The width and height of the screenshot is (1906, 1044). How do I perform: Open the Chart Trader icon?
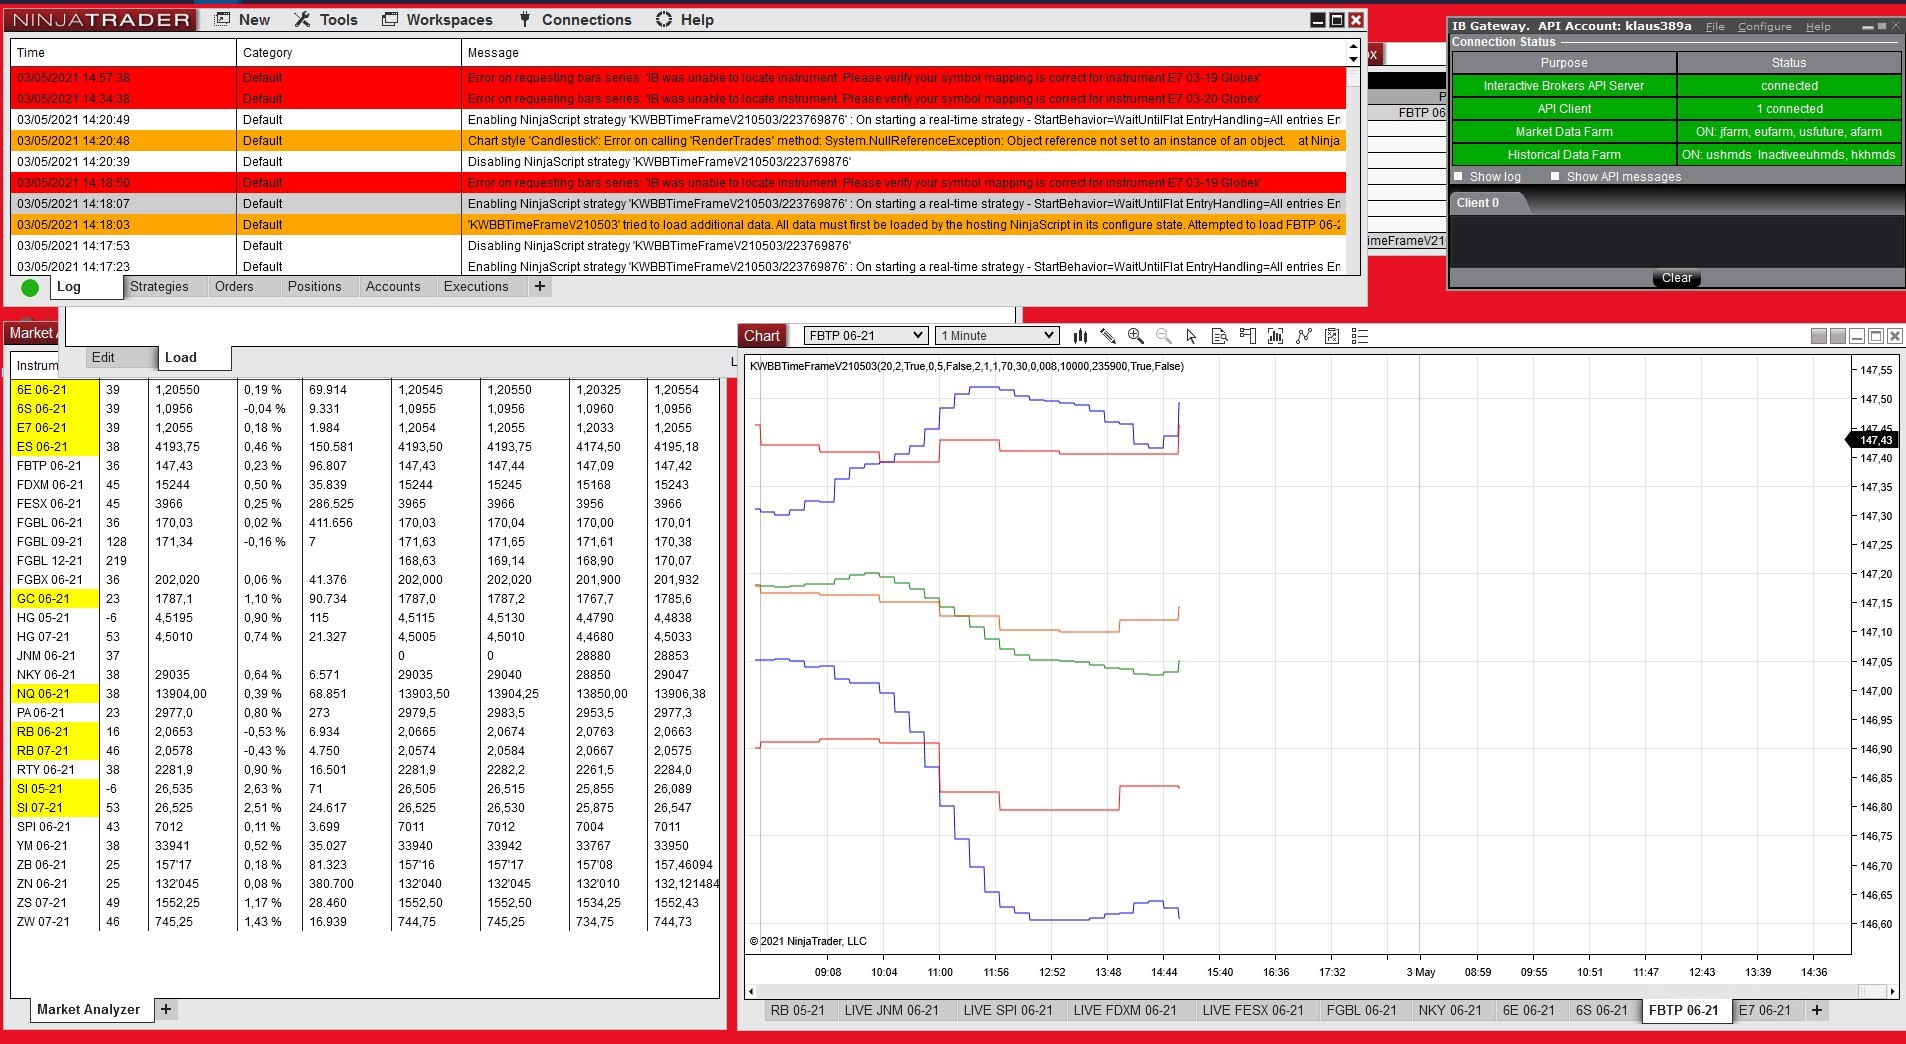click(x=1247, y=336)
